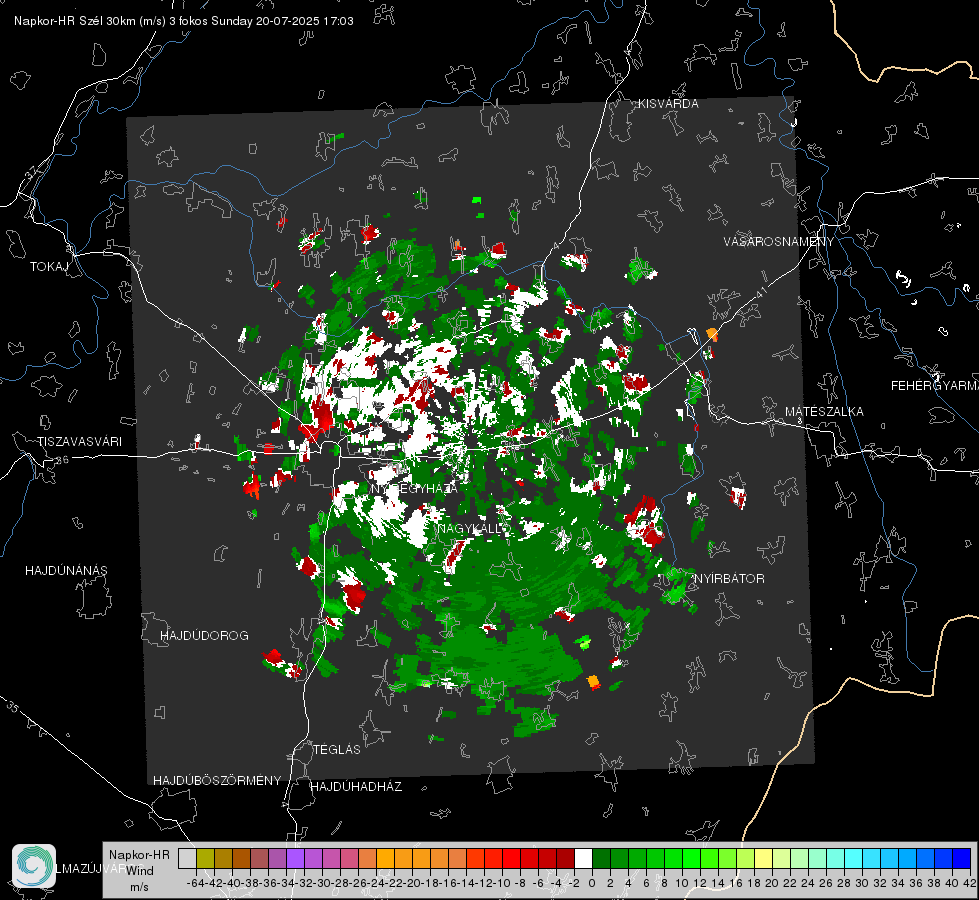Viewport: 979px width, 900px height.
Task: Pick the olive legend swatch at the -64 label
Action: tap(205, 859)
